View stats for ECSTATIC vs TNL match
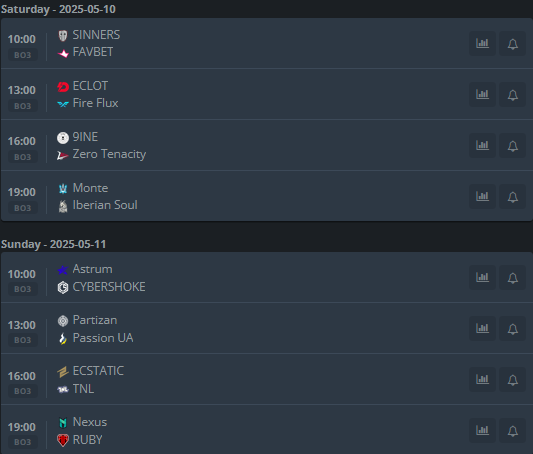Viewport: 533px width, 454px height. 482,380
